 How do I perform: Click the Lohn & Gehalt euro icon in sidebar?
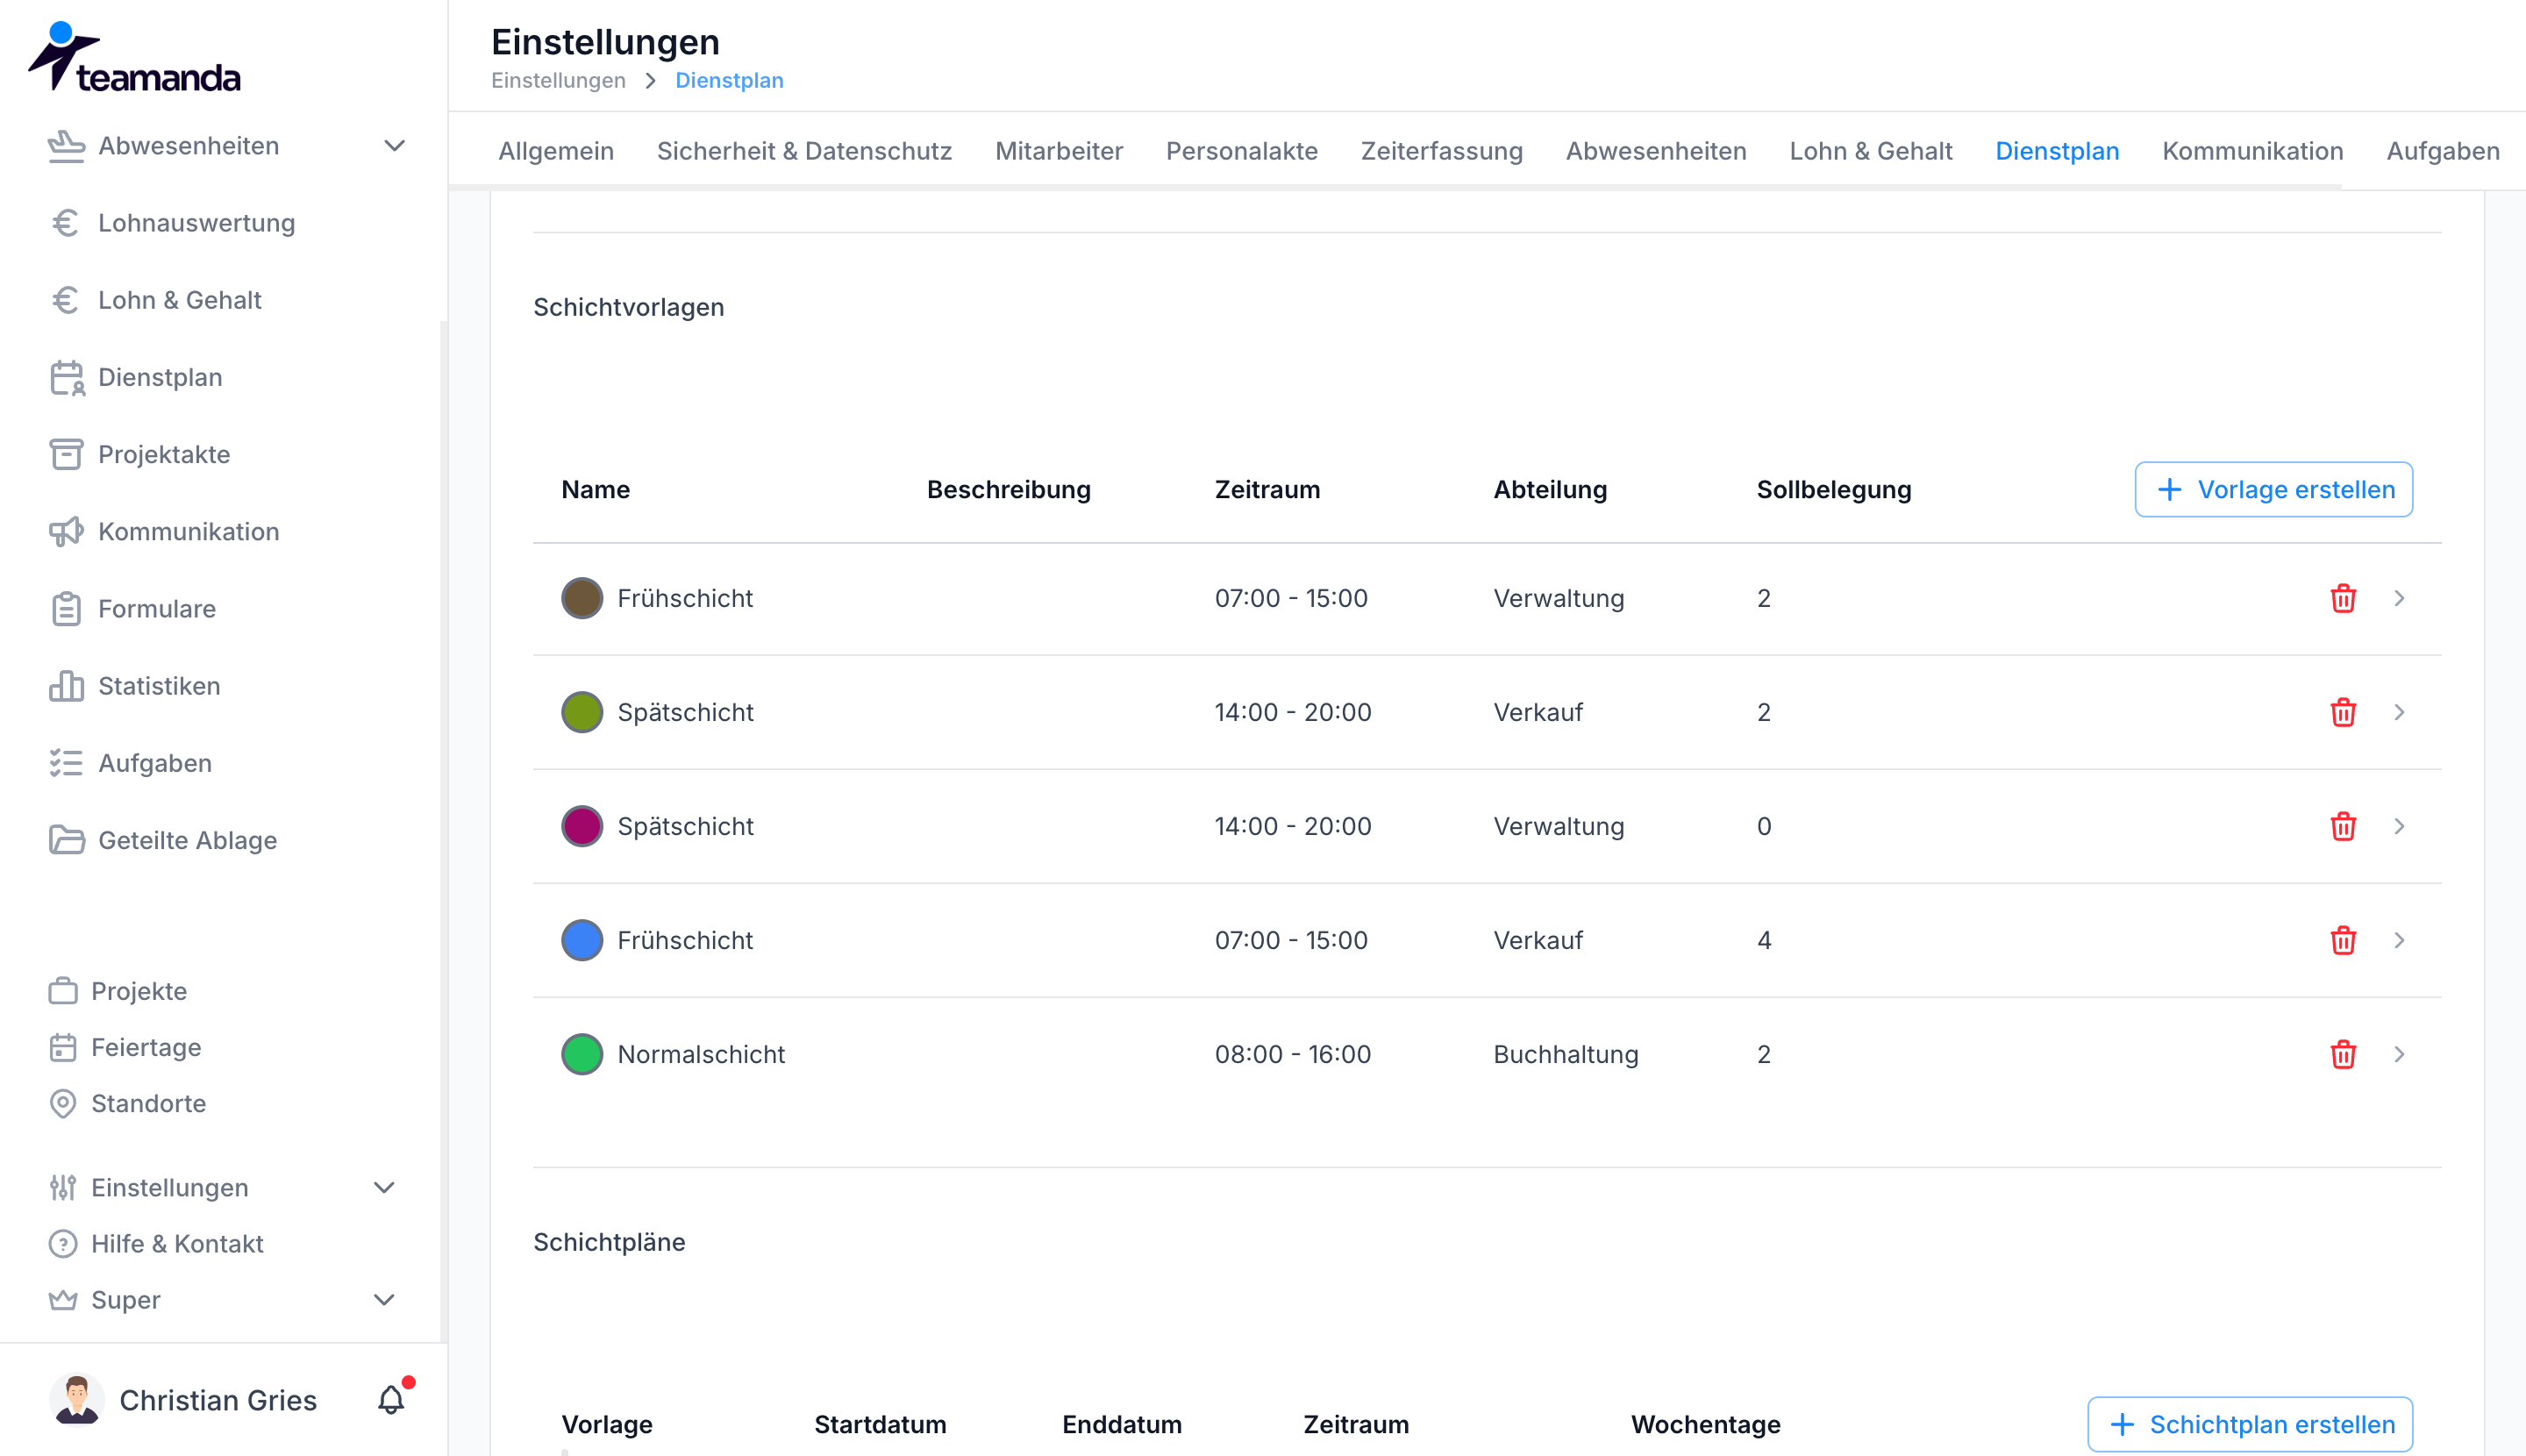pyautogui.click(x=66, y=300)
